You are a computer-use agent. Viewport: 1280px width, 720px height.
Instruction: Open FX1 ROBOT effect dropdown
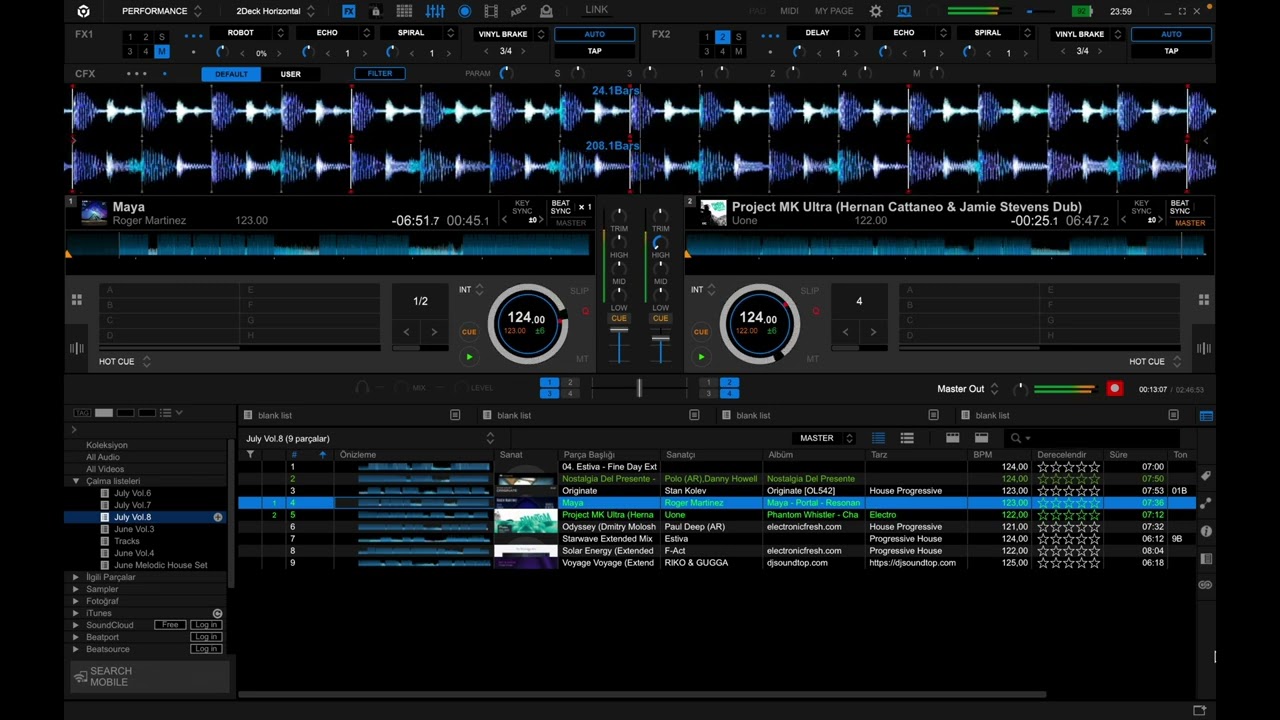pyautogui.click(x=248, y=33)
